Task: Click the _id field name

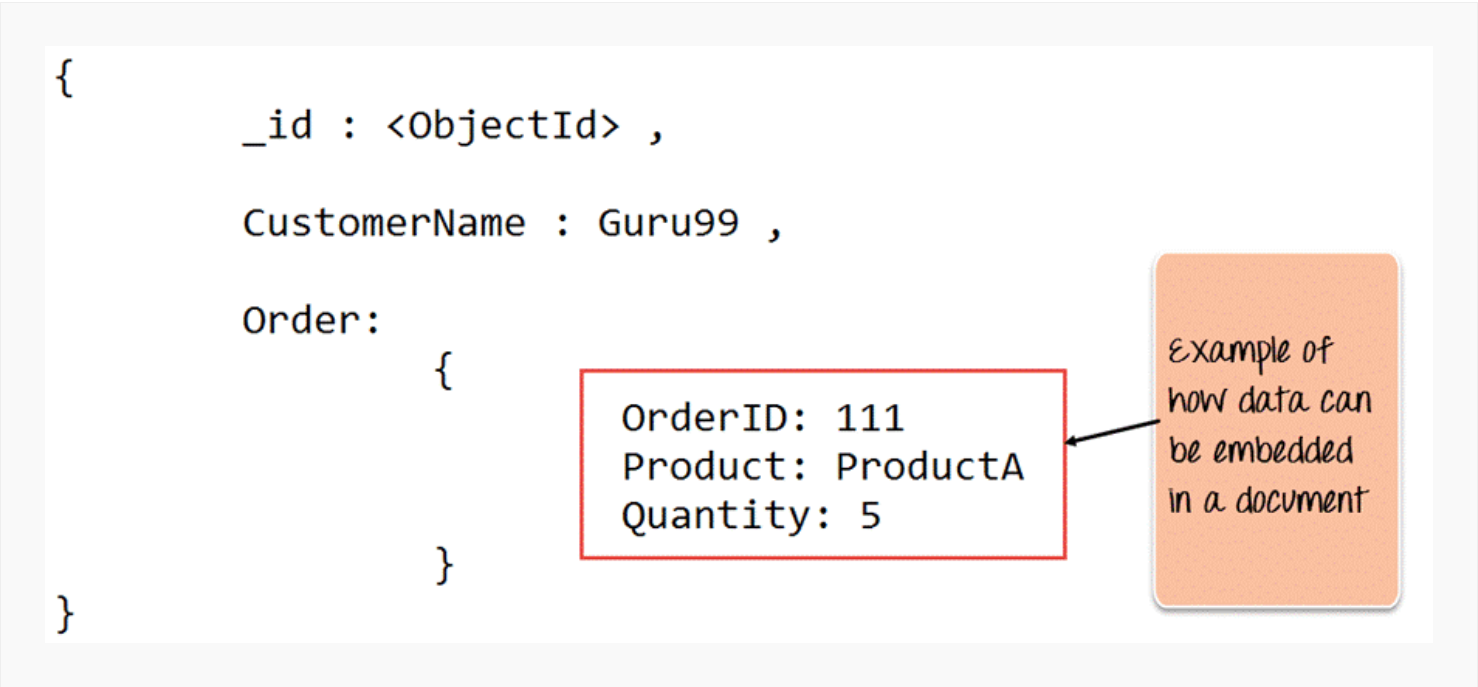Action: tap(277, 127)
